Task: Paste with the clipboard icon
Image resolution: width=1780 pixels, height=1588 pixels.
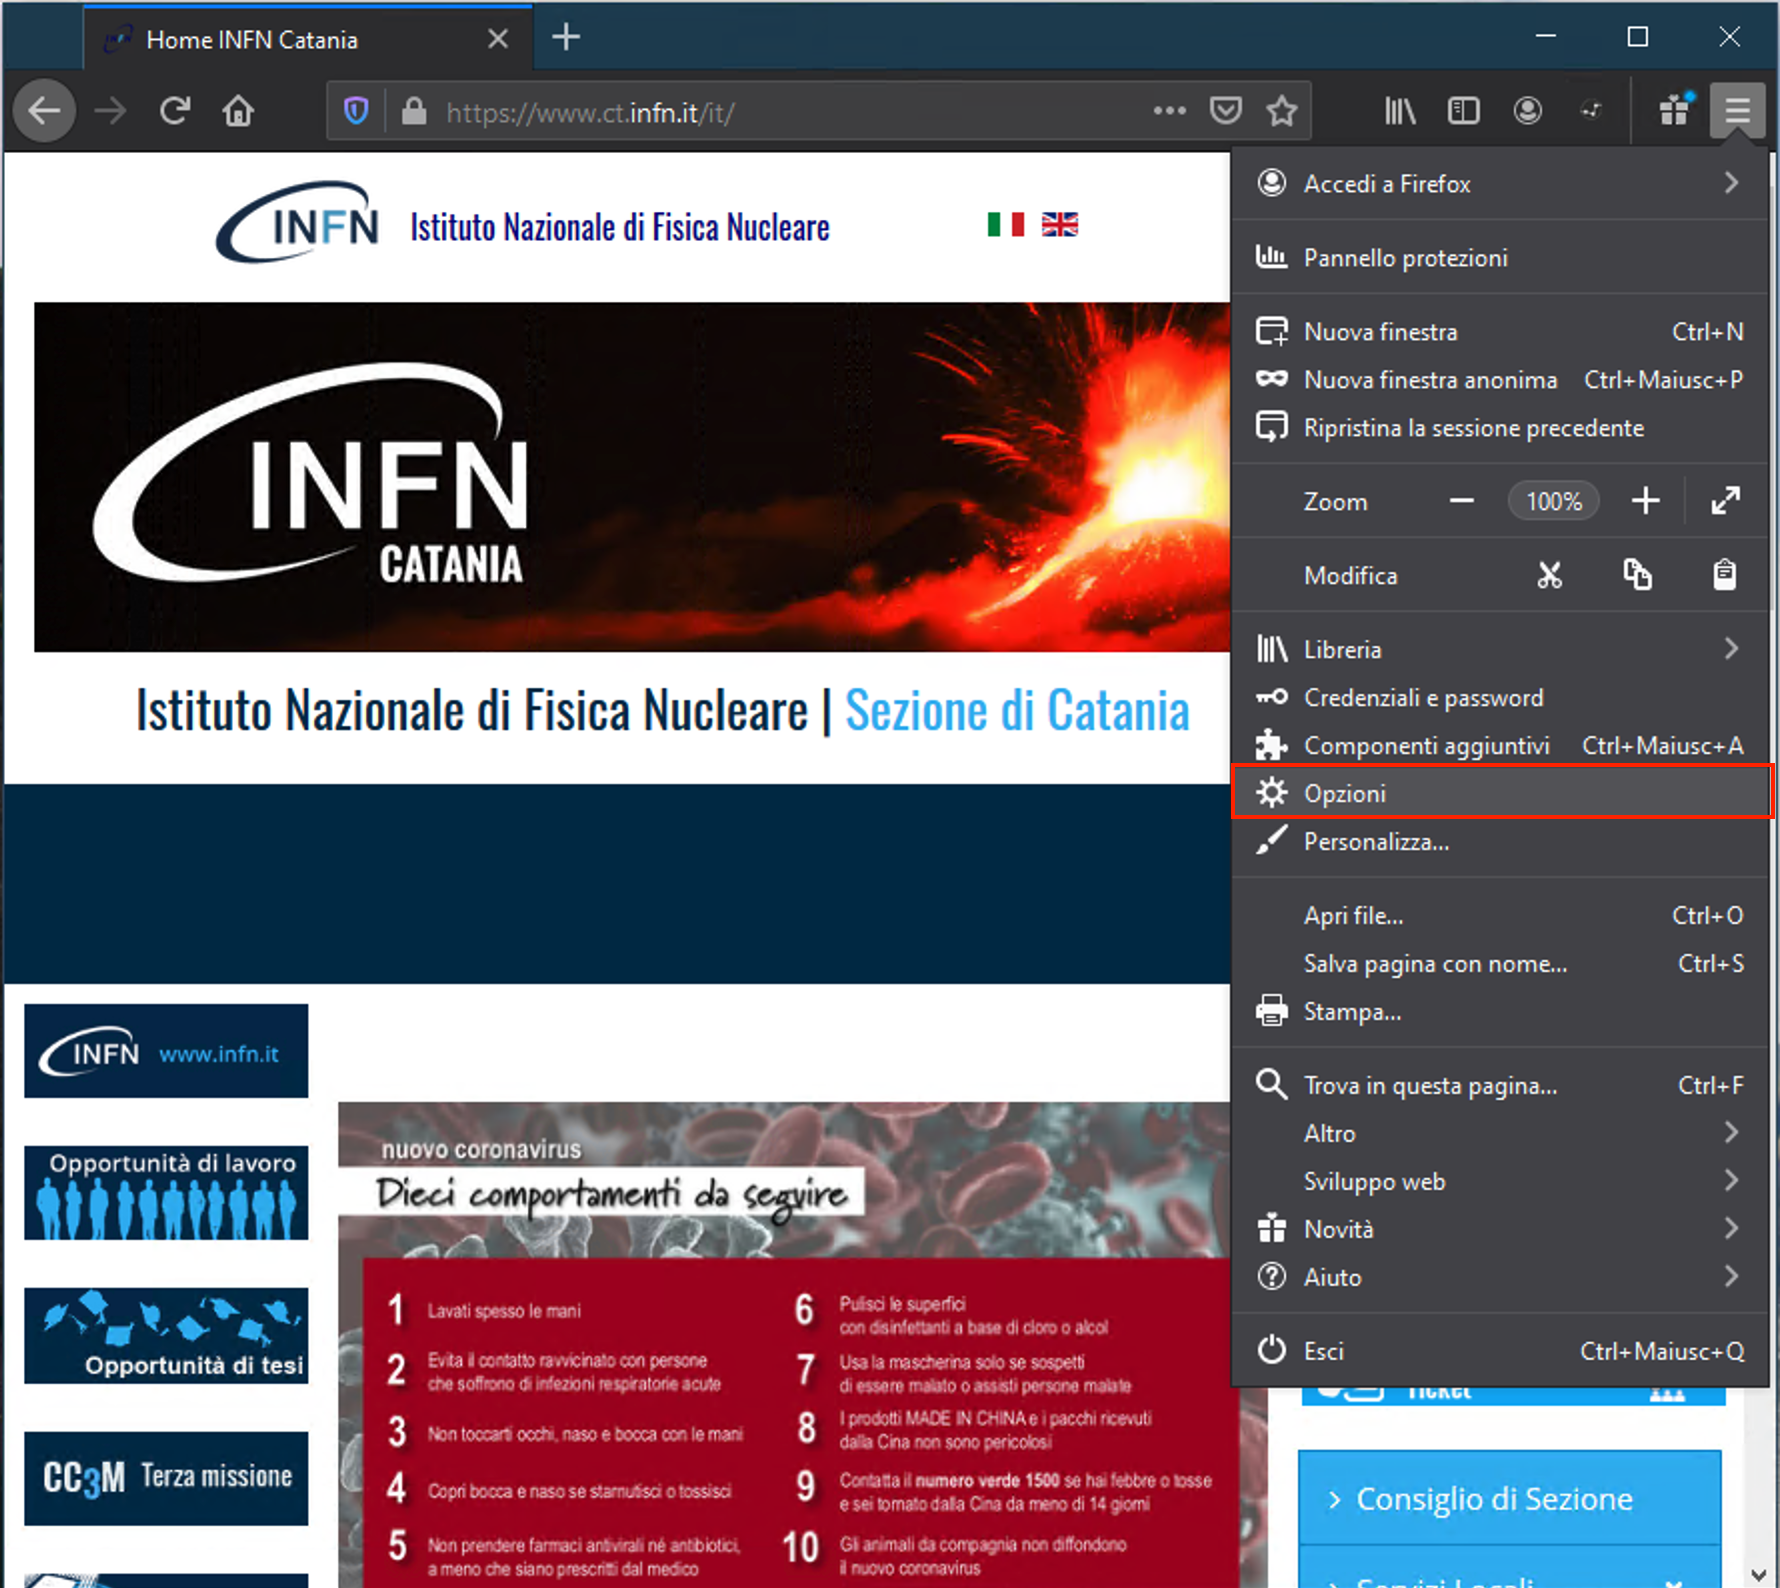Action: pos(1725,575)
